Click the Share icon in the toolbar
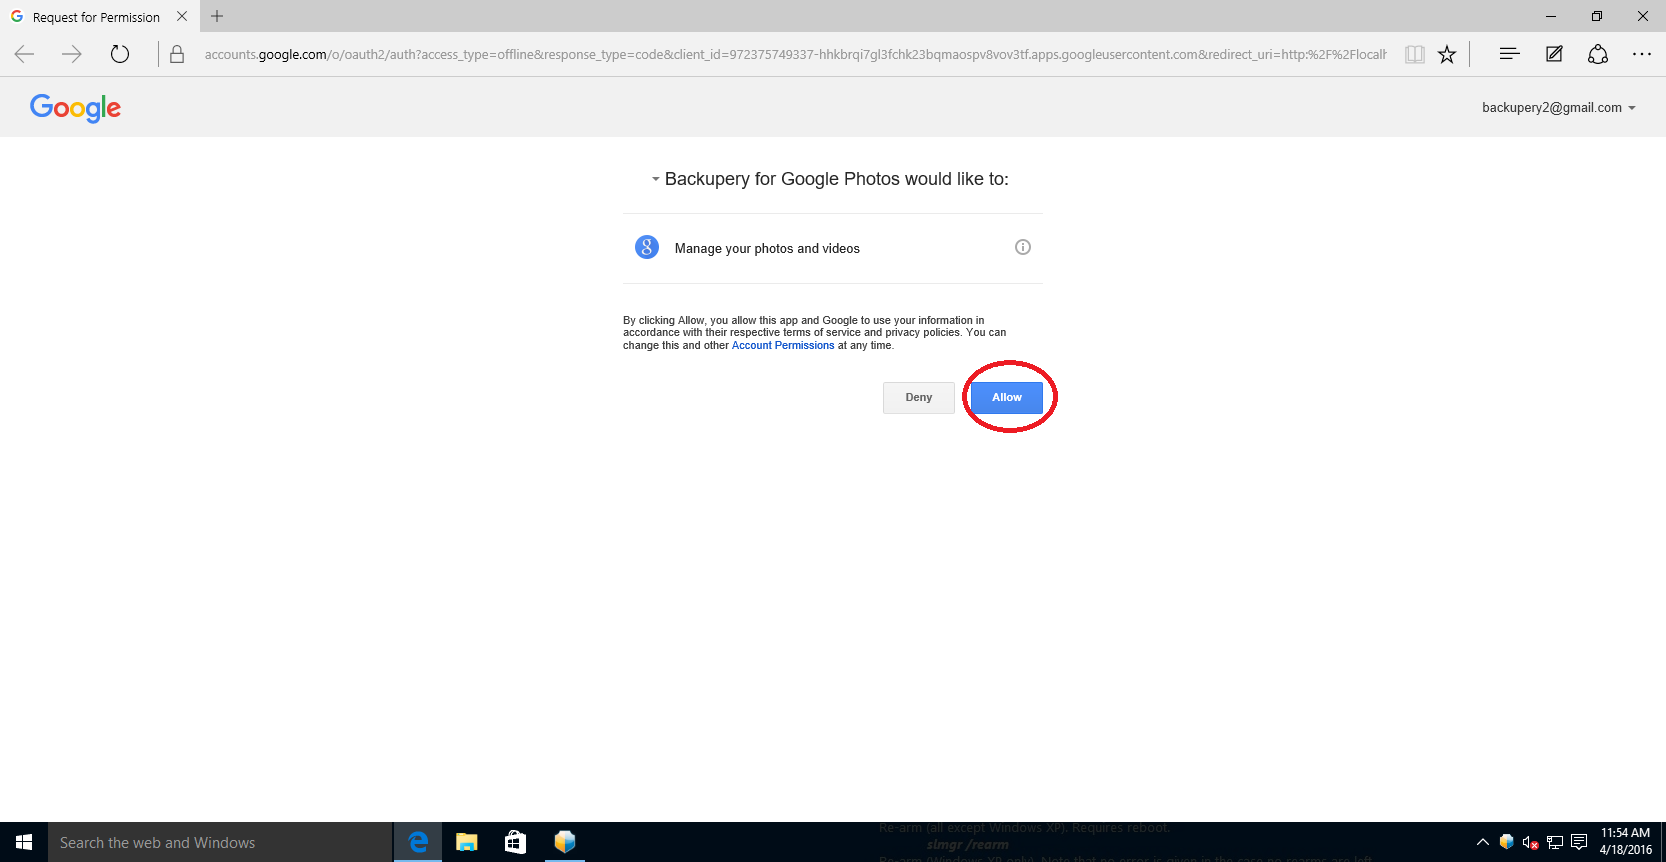 coord(1598,54)
